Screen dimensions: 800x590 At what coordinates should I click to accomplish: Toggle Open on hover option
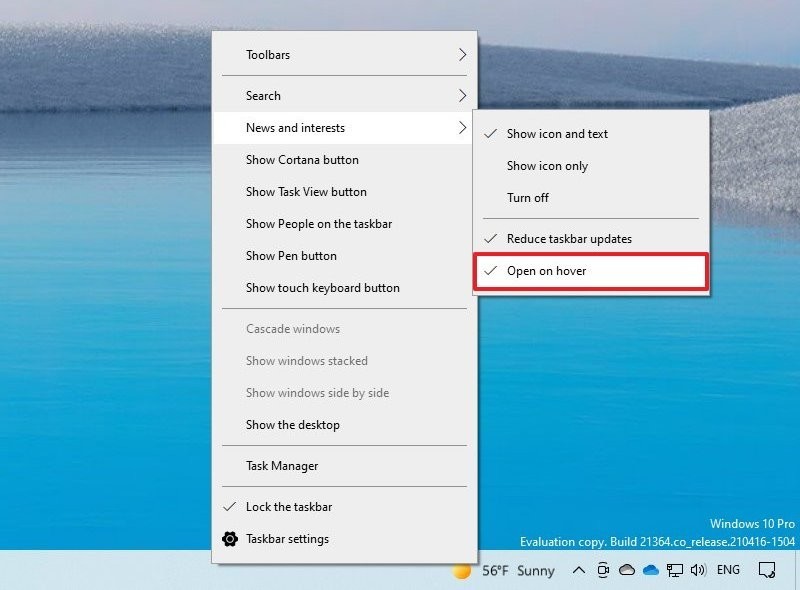point(591,271)
